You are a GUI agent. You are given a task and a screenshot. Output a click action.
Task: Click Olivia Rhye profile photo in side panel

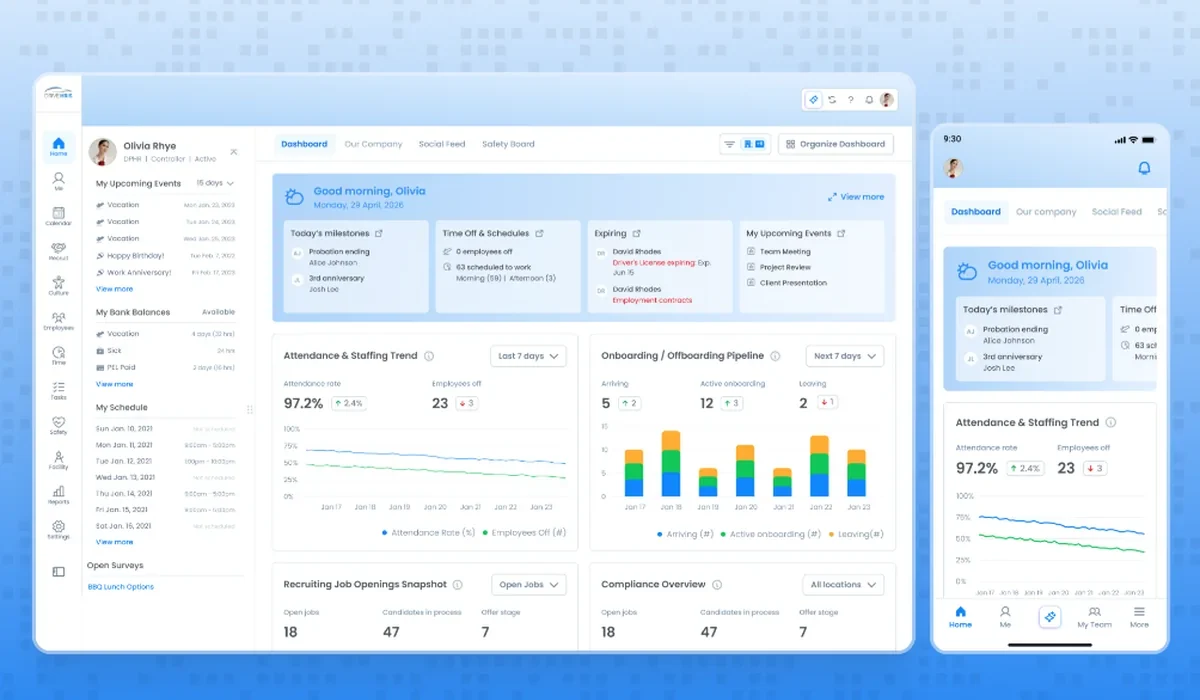coord(103,152)
